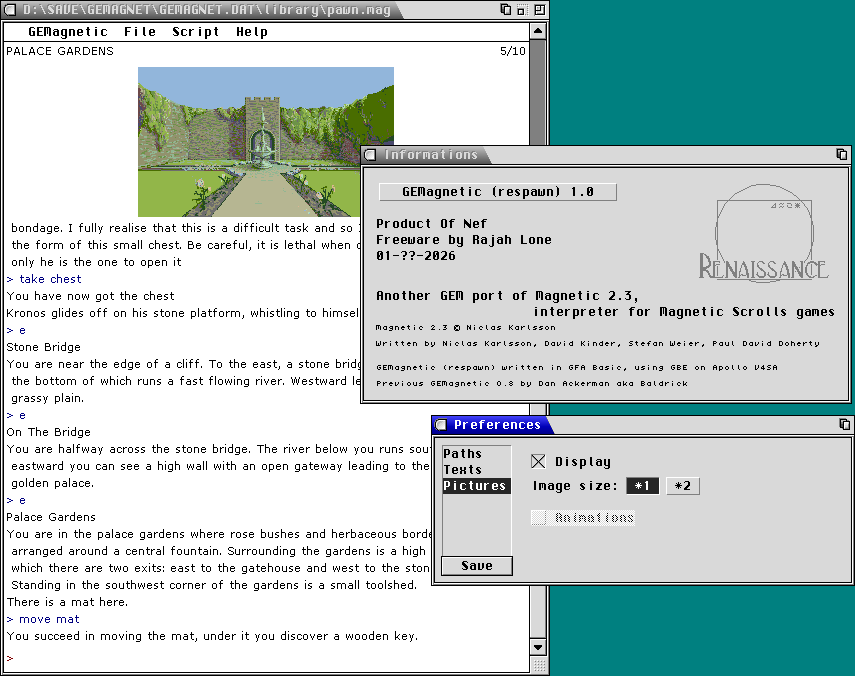Image resolution: width=855 pixels, height=676 pixels.
Task: Open the GEMagnetic application menu
Action: pyautogui.click(x=68, y=31)
